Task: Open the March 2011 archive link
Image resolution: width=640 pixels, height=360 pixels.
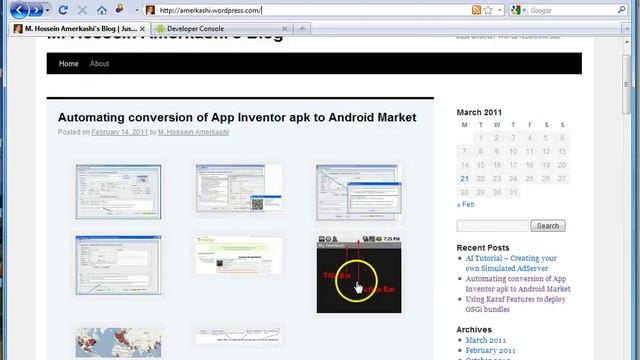Action: pyautogui.click(x=485, y=340)
